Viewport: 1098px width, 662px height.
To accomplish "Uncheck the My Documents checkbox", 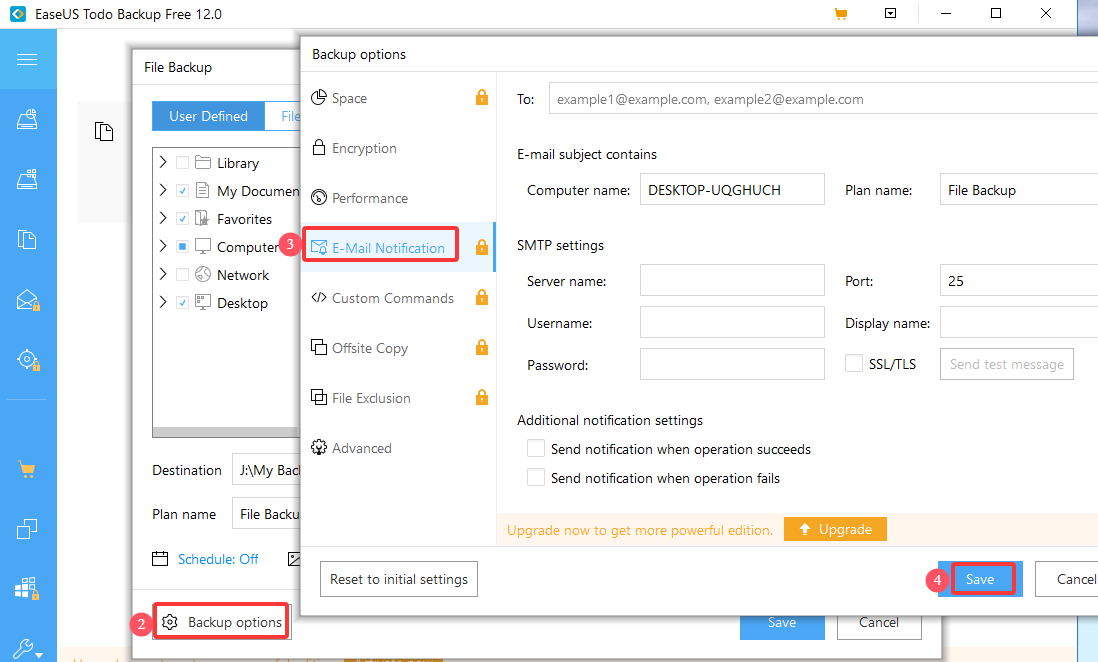I will [182, 191].
